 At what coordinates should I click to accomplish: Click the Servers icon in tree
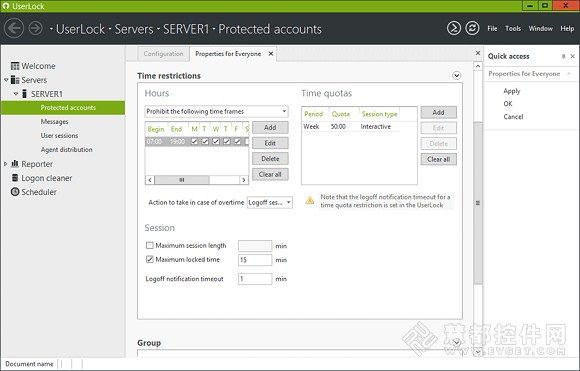point(15,80)
